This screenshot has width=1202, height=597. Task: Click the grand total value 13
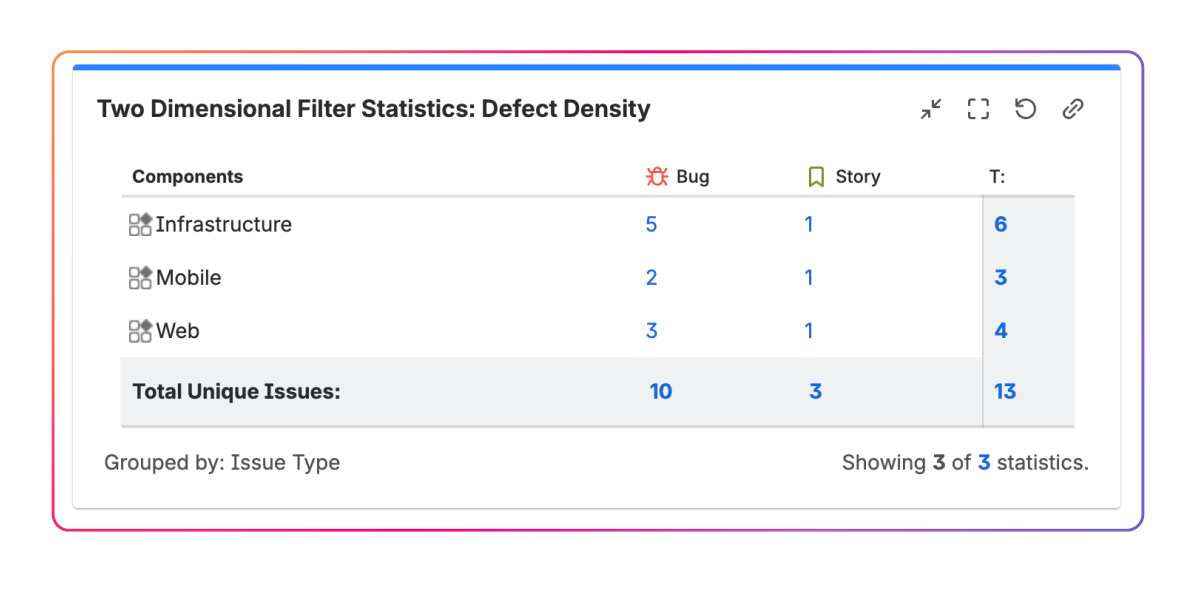1005,391
